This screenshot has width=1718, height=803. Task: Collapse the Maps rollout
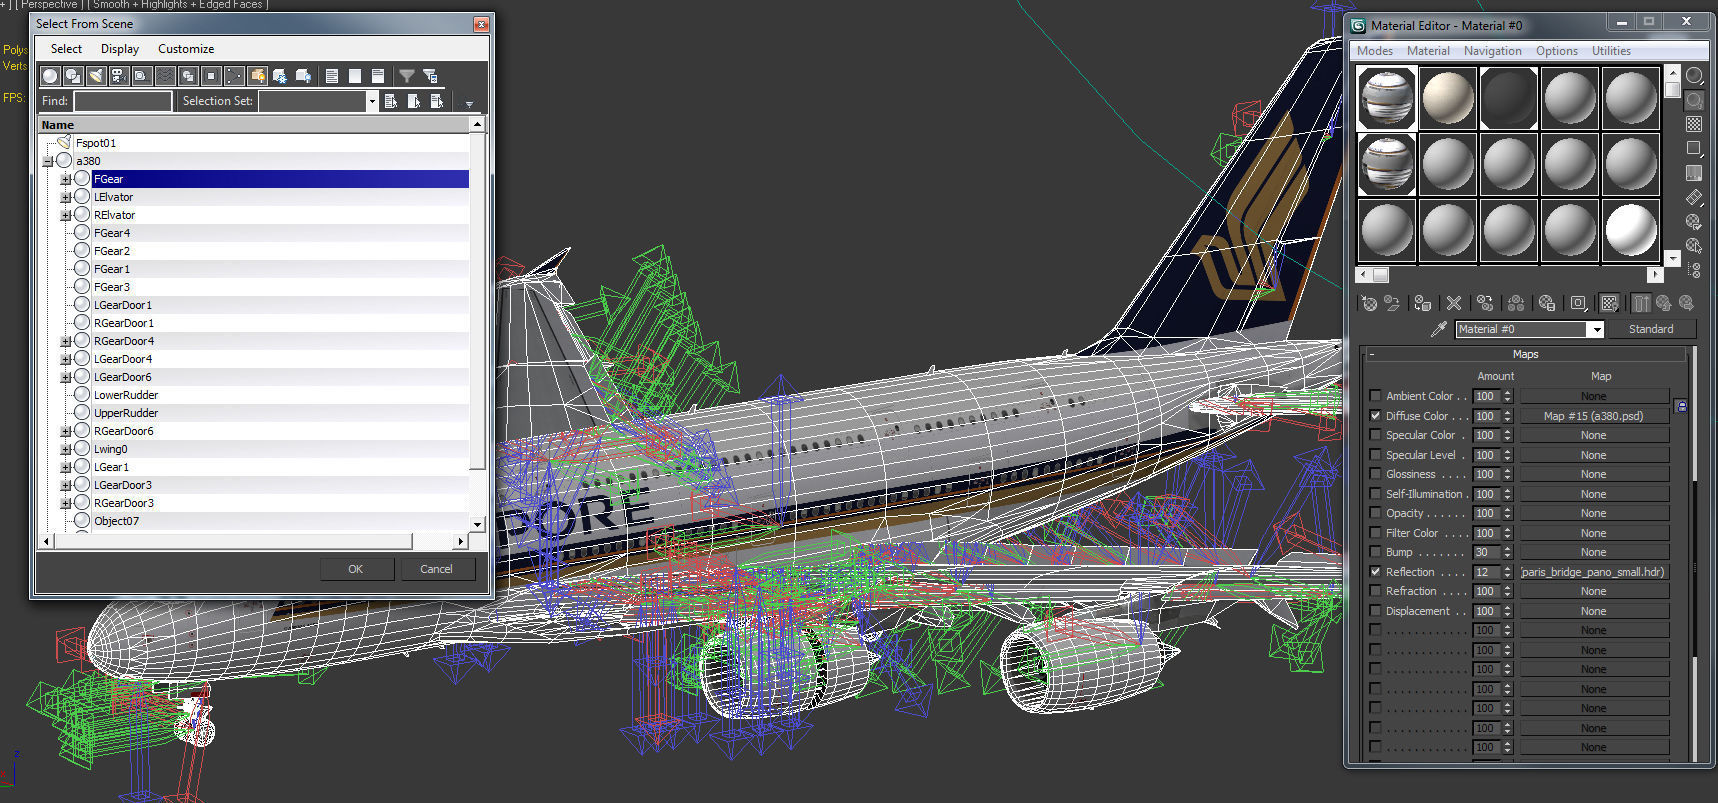click(x=1525, y=354)
